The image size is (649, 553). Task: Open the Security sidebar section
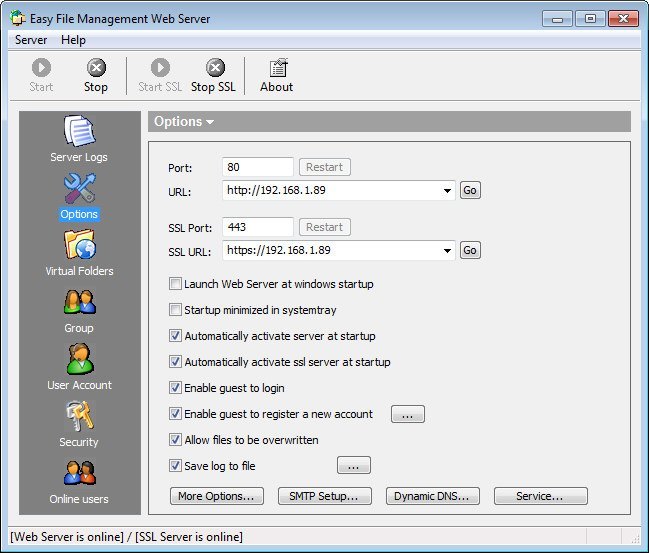click(79, 424)
